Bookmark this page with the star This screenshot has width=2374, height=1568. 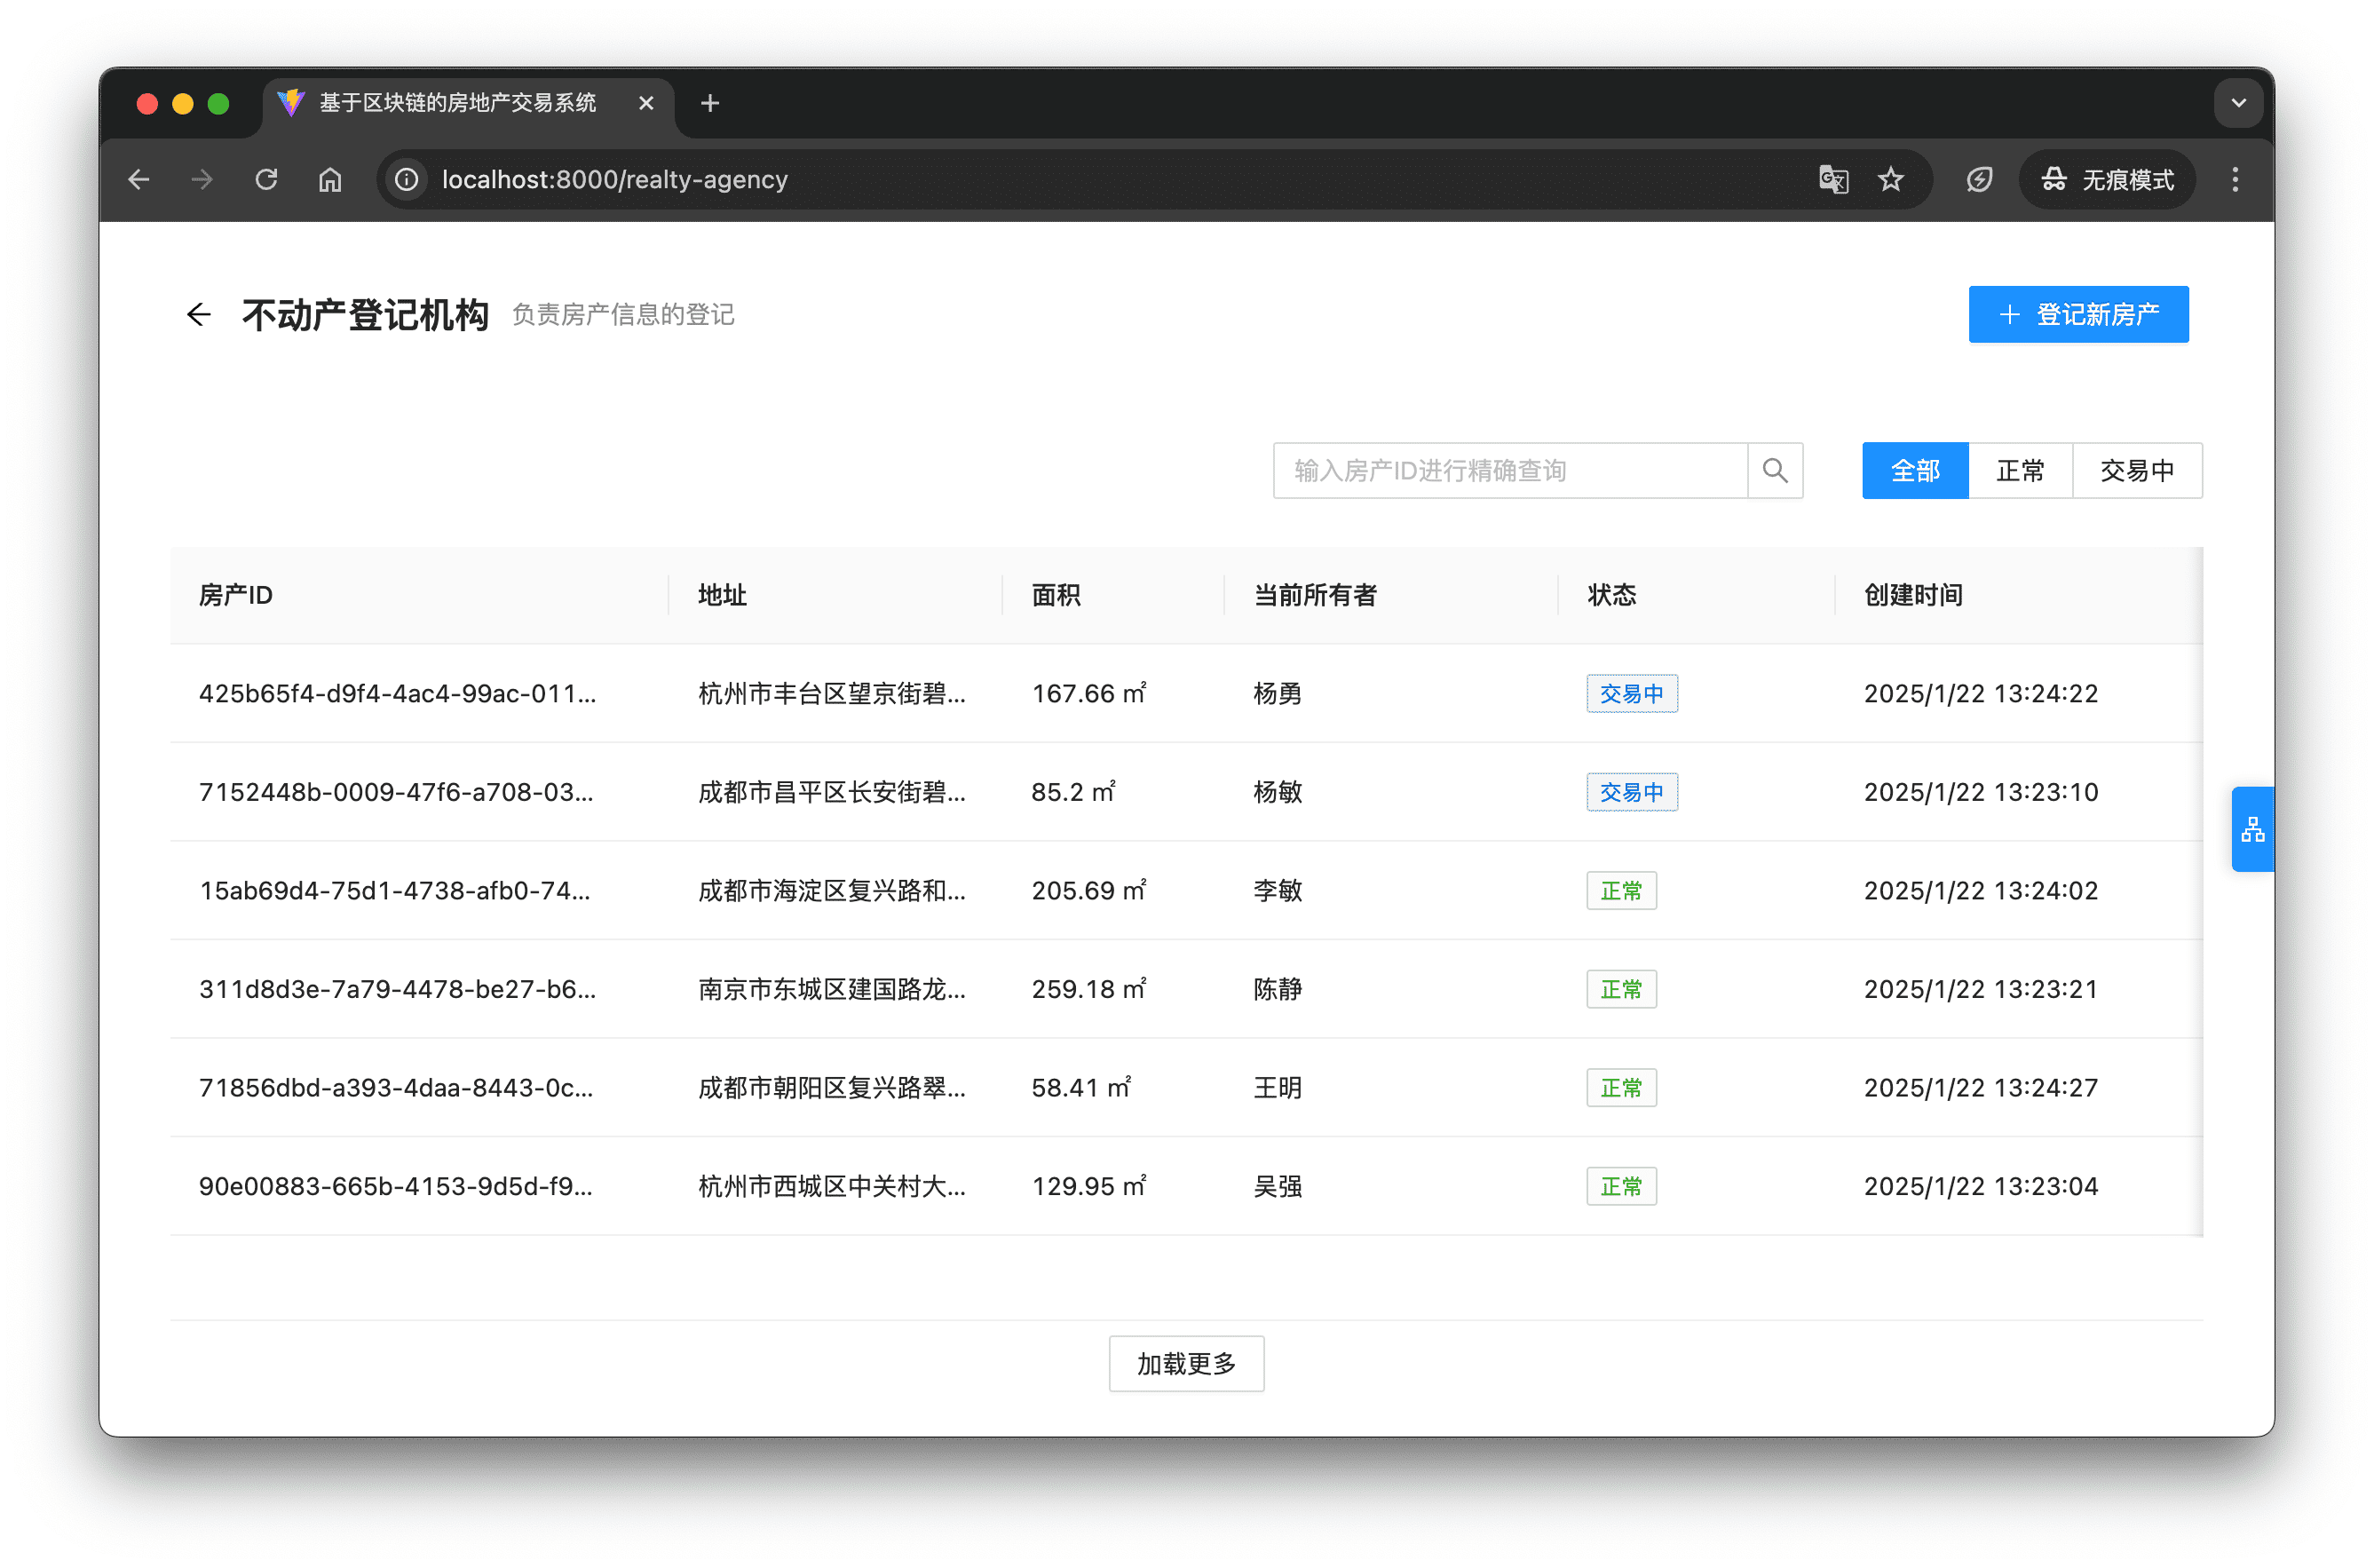1891,180
